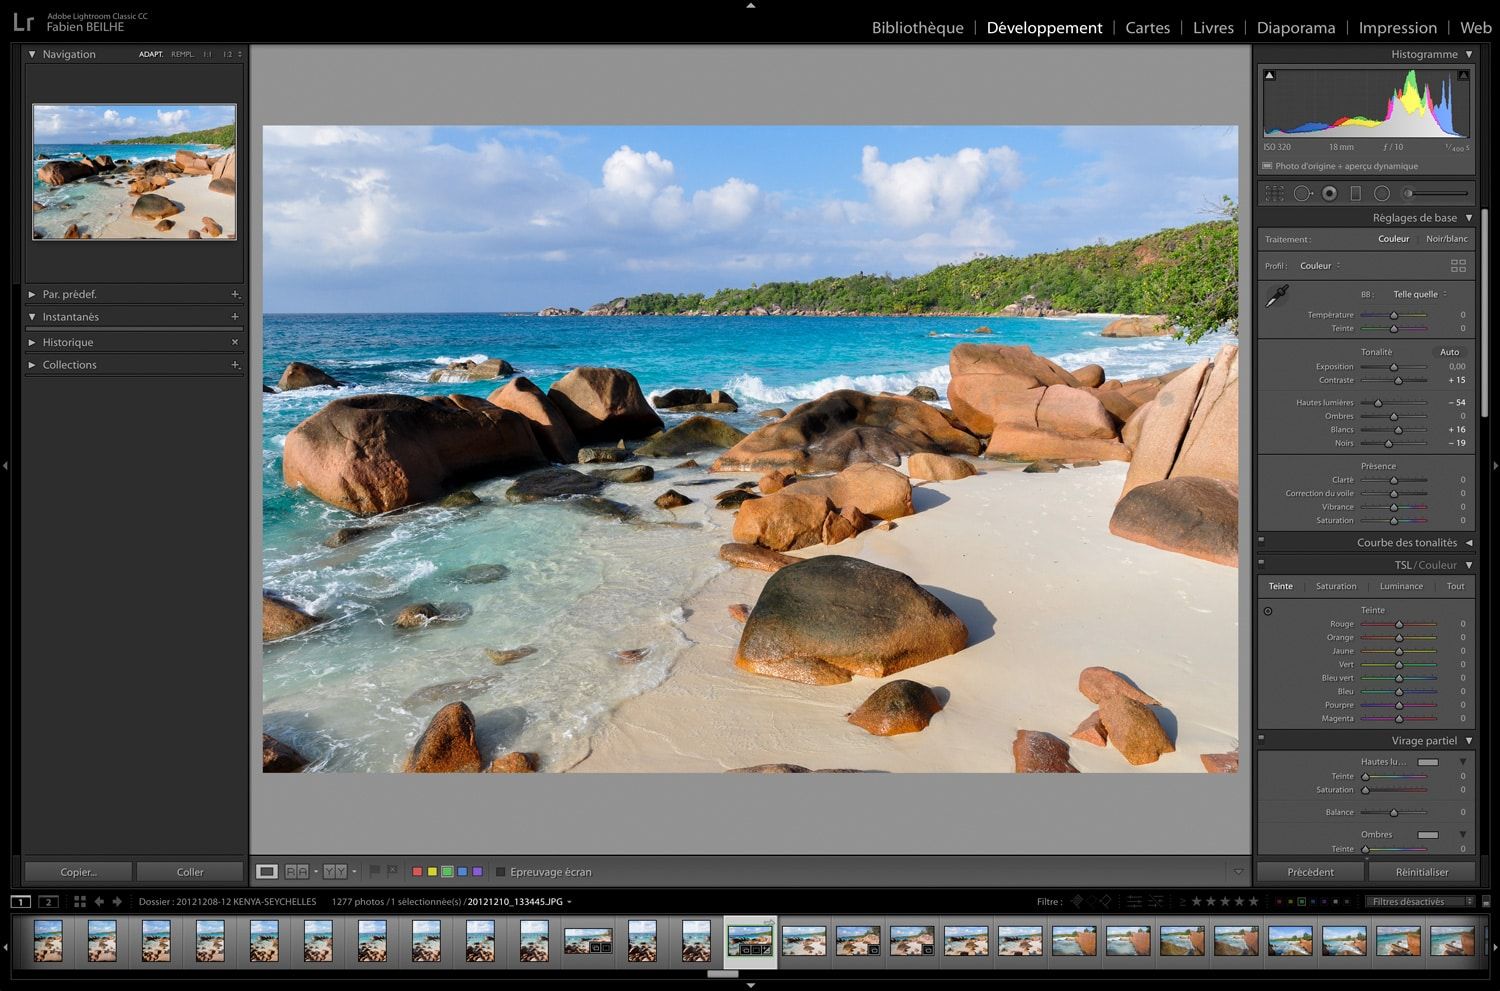Click the TSL targeted adjustment tool
This screenshot has width=1500, height=991.
pyautogui.click(x=1268, y=611)
